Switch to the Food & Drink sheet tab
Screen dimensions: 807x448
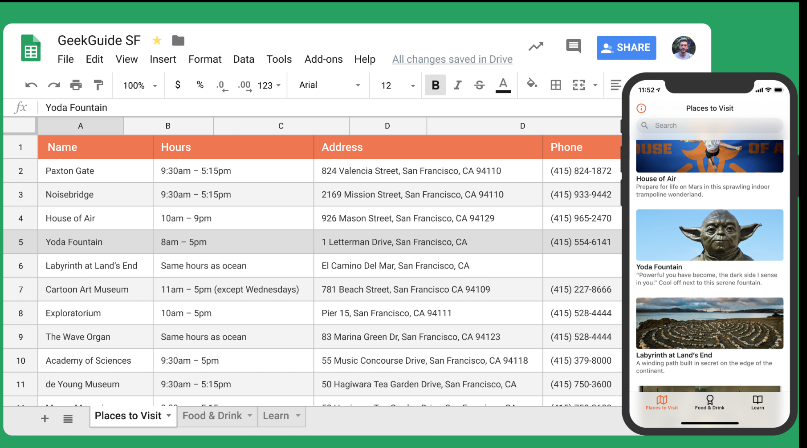click(212, 416)
